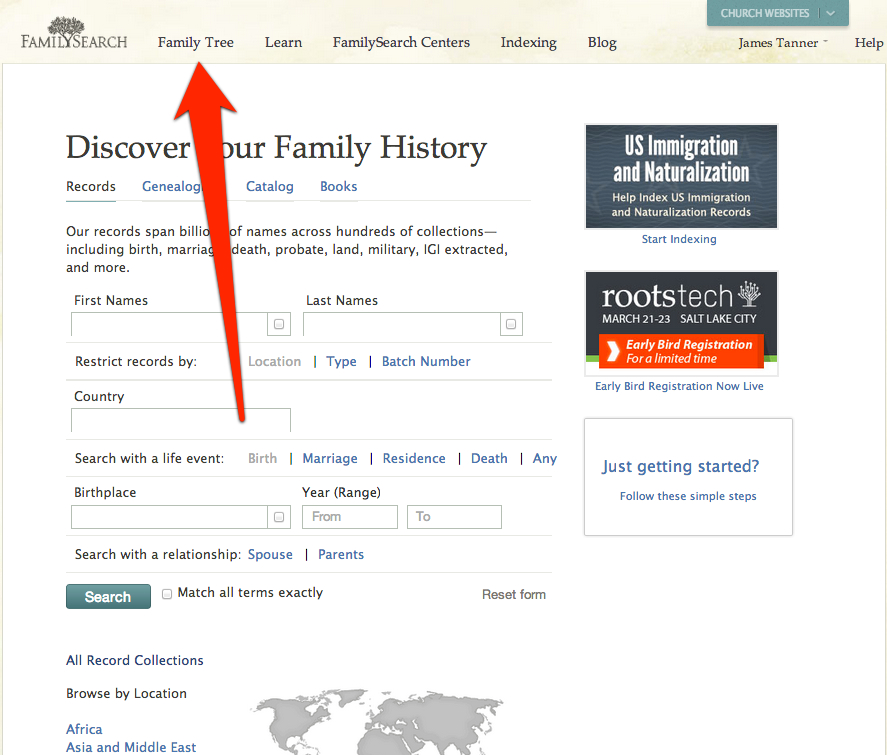887x755 pixels.
Task: Open the RootsTech banner
Action: 681,322
